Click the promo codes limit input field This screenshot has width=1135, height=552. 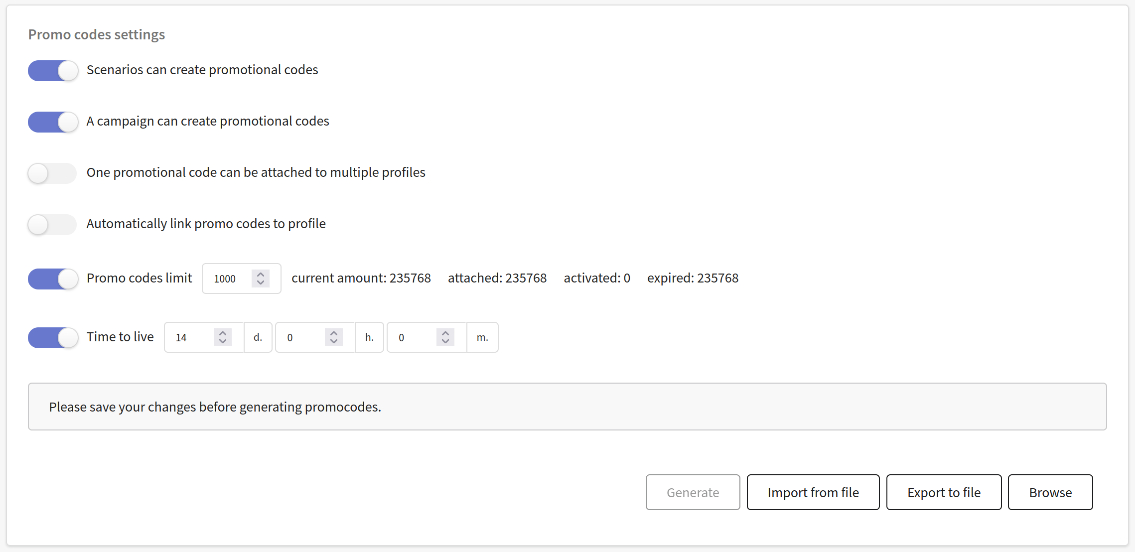pyautogui.click(x=242, y=279)
